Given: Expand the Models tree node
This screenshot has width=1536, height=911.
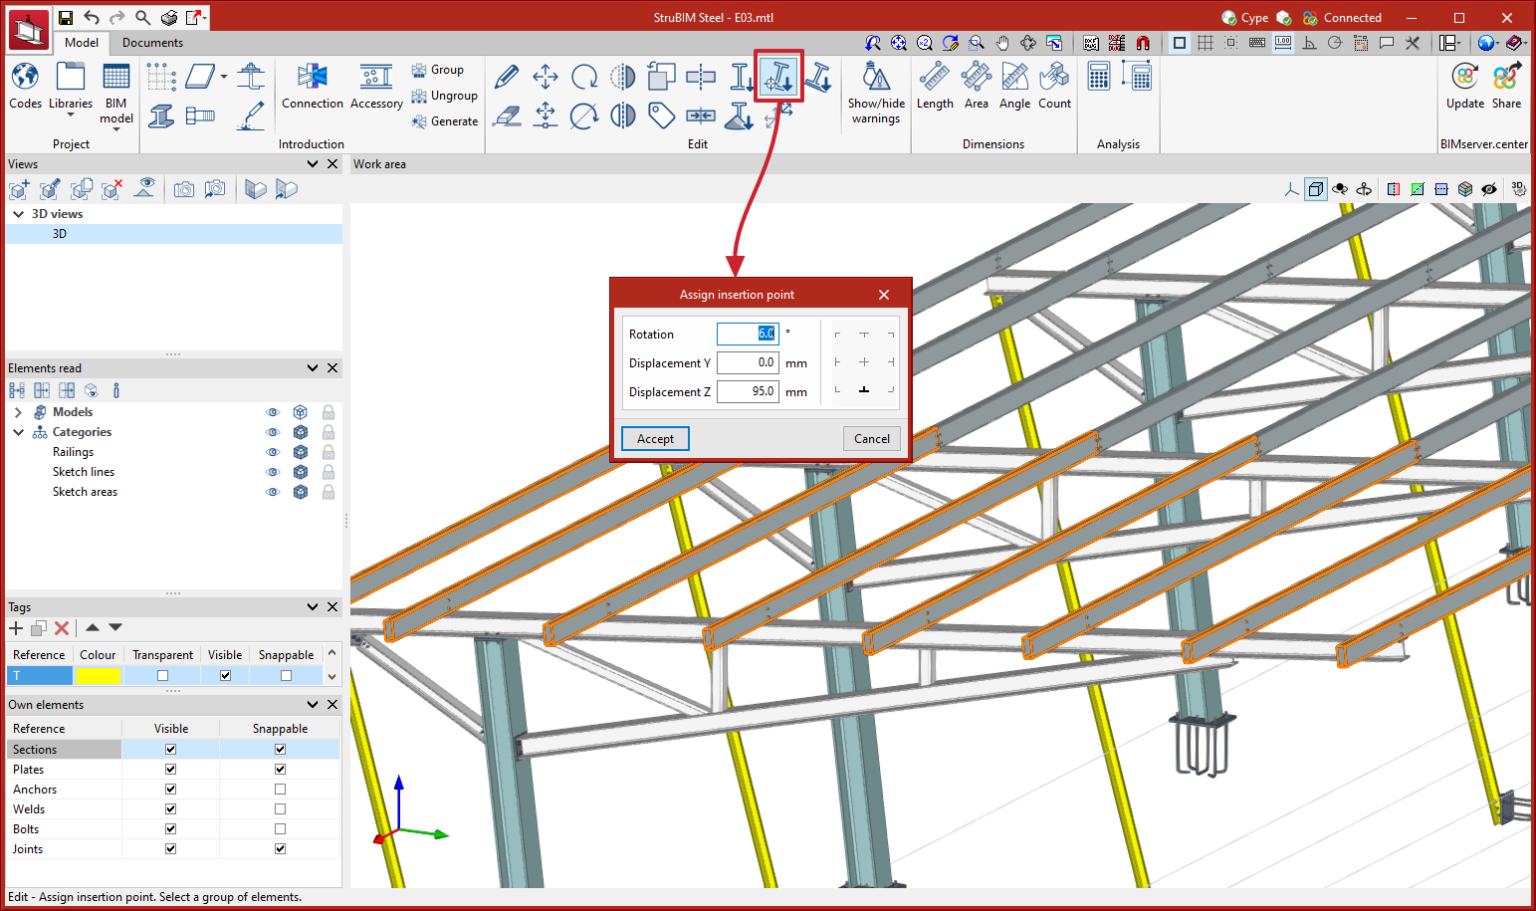Looking at the screenshot, I should click(x=18, y=412).
